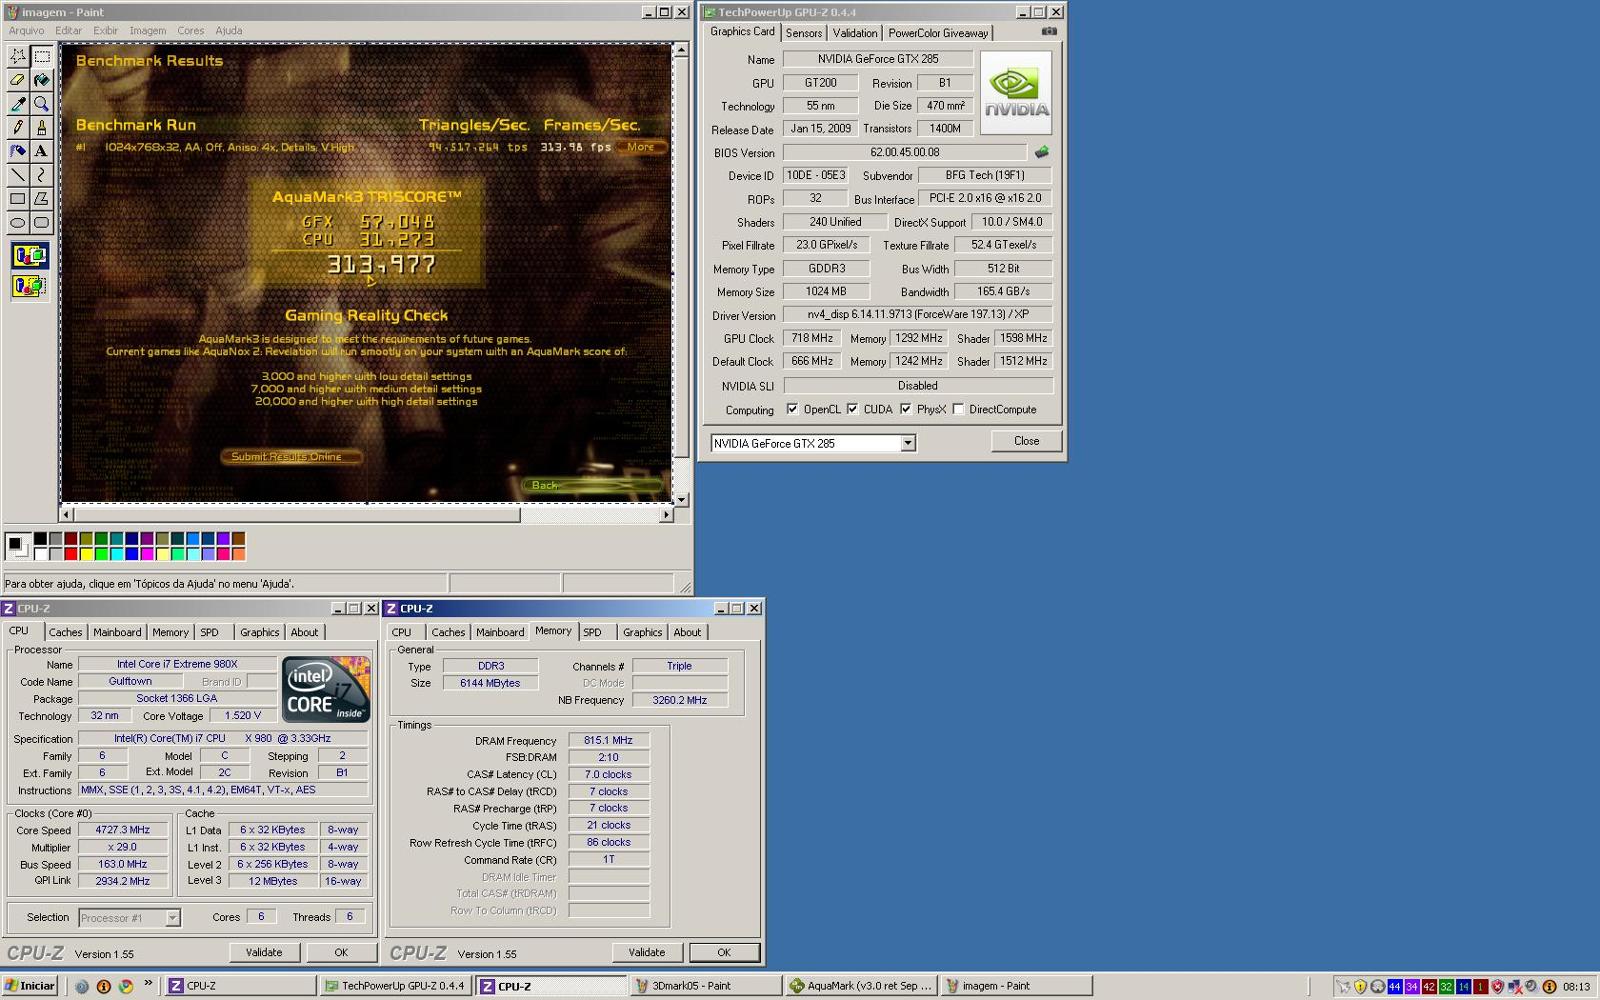This screenshot has width=1600, height=1000.
Task: Select opaque selection mode option in Paint
Action: [29, 256]
